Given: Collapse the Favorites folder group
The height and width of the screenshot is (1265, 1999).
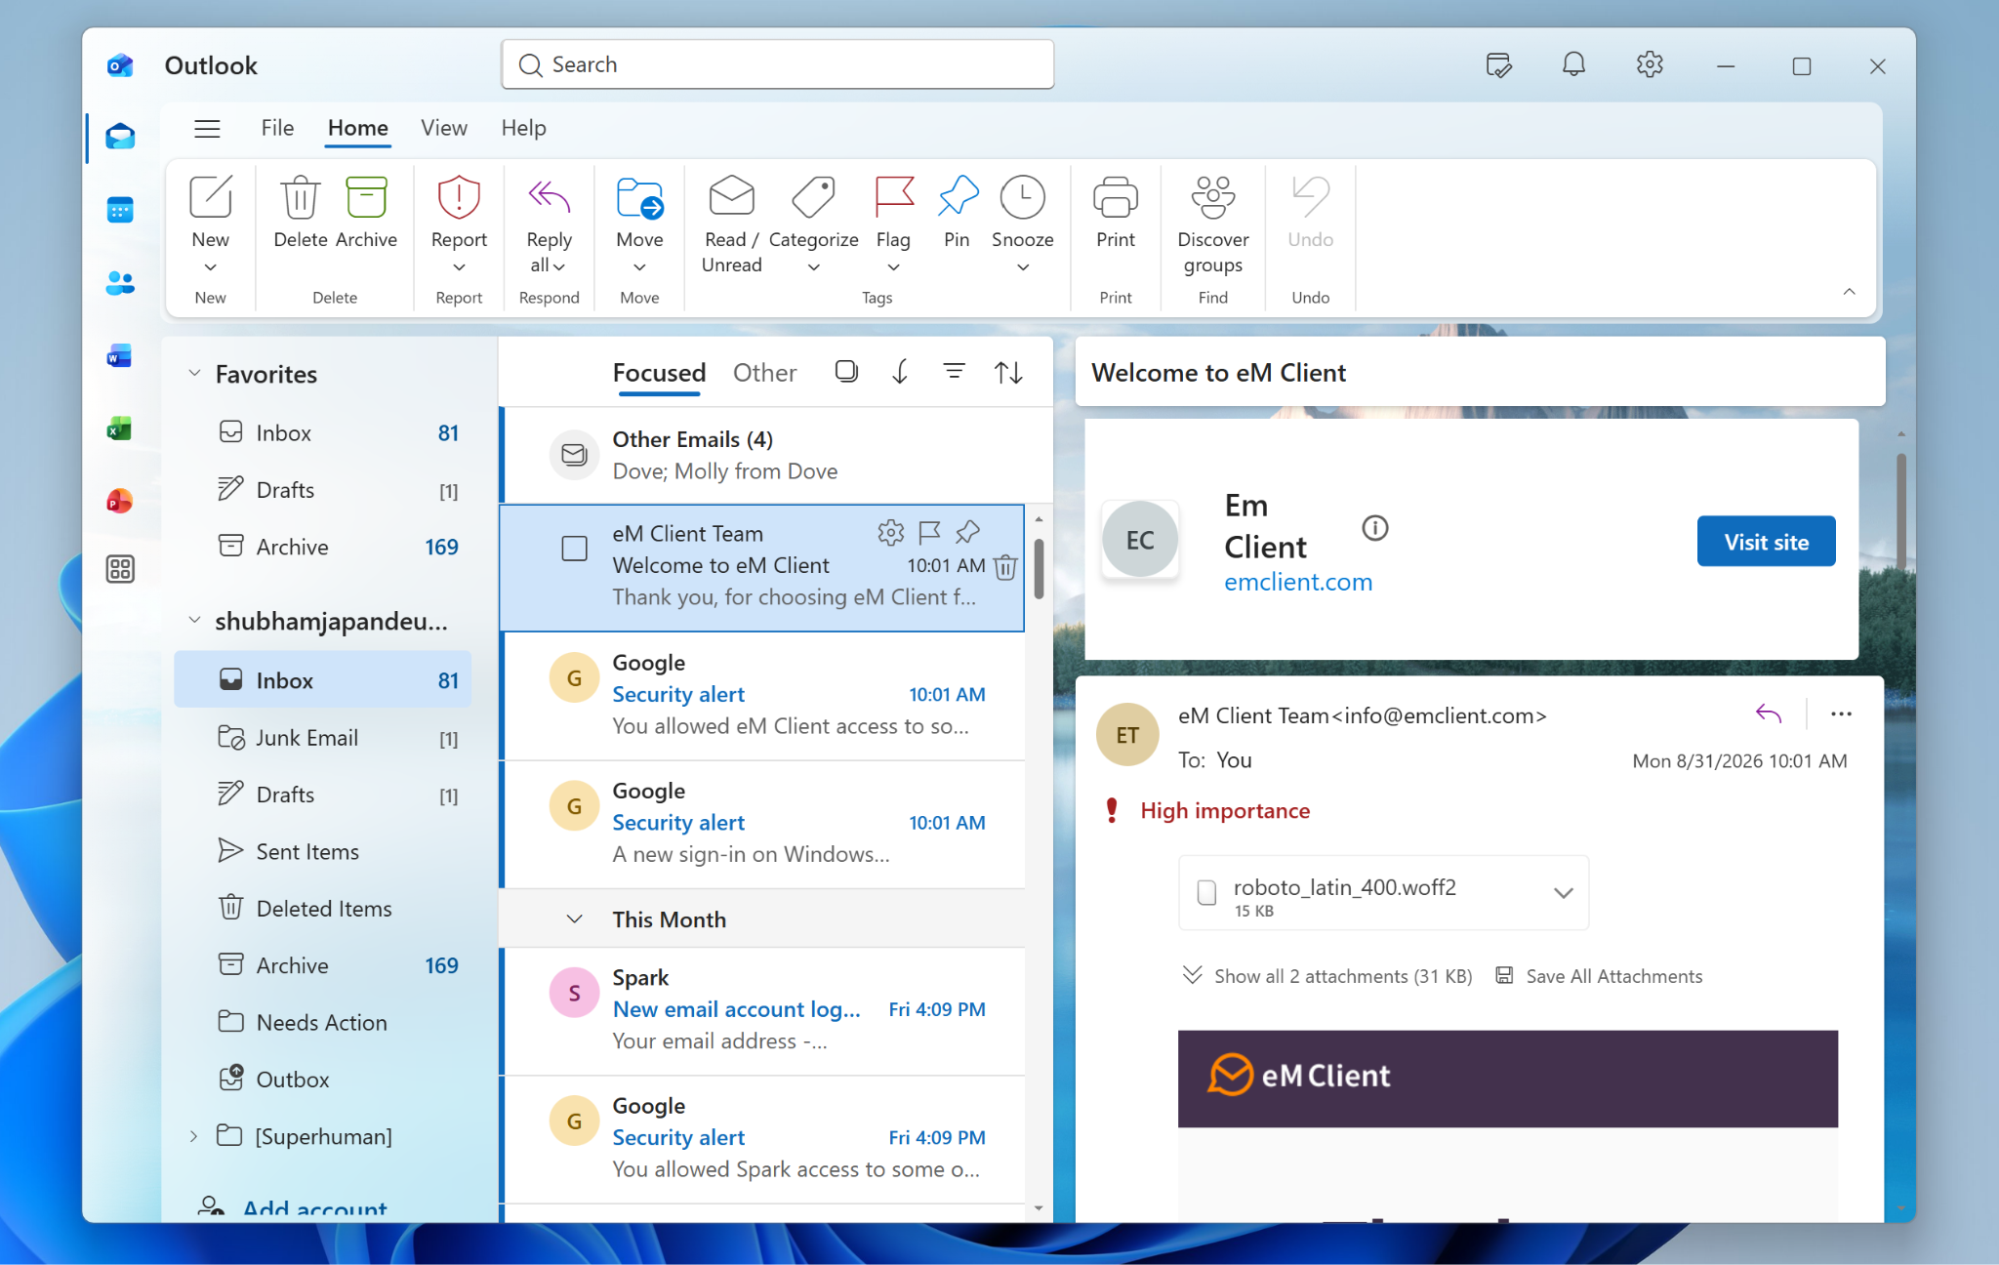Looking at the screenshot, I should (194, 373).
